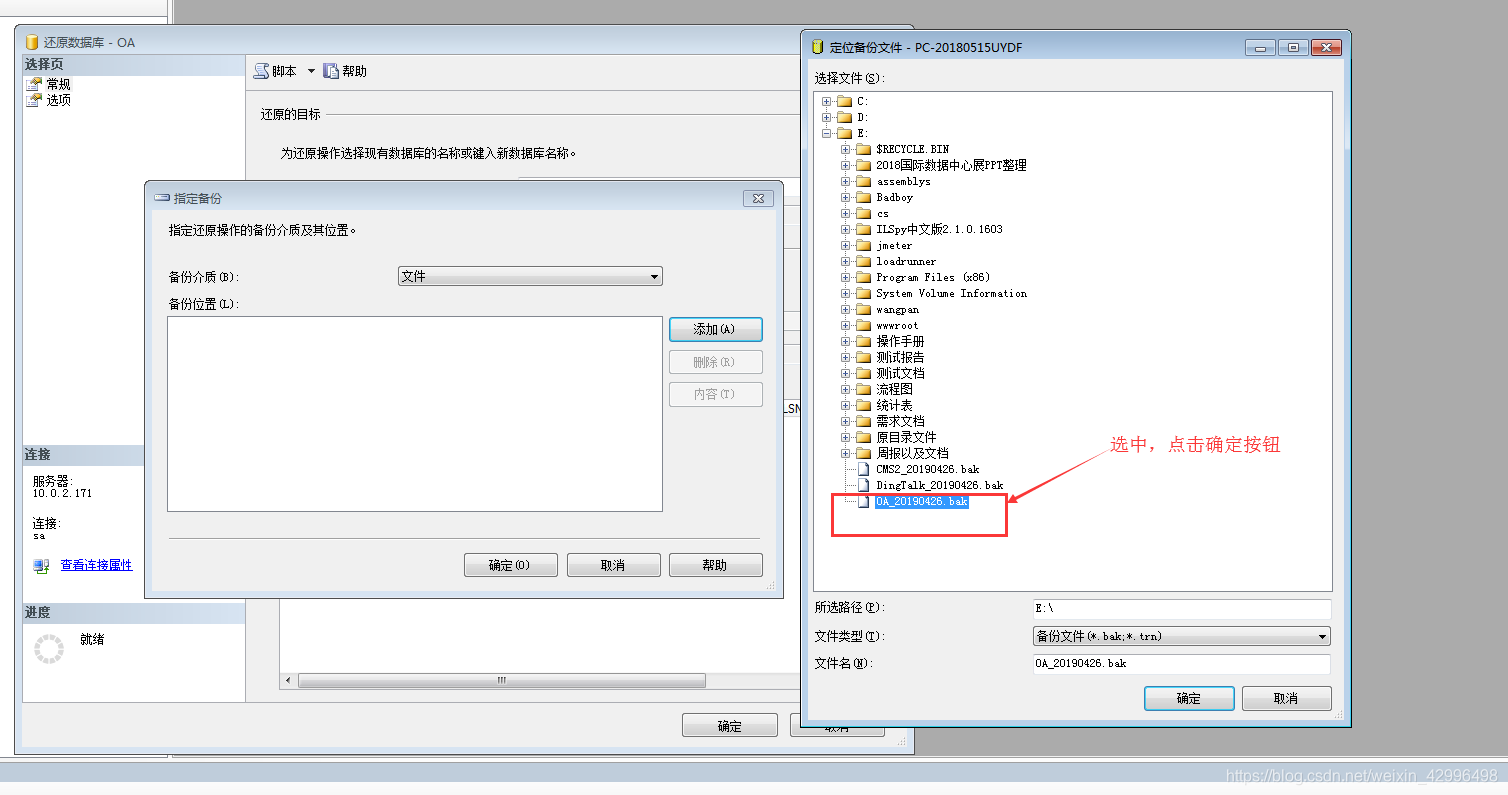
Task: Maximize the 定位备份文件 dialog
Action: 1293,47
